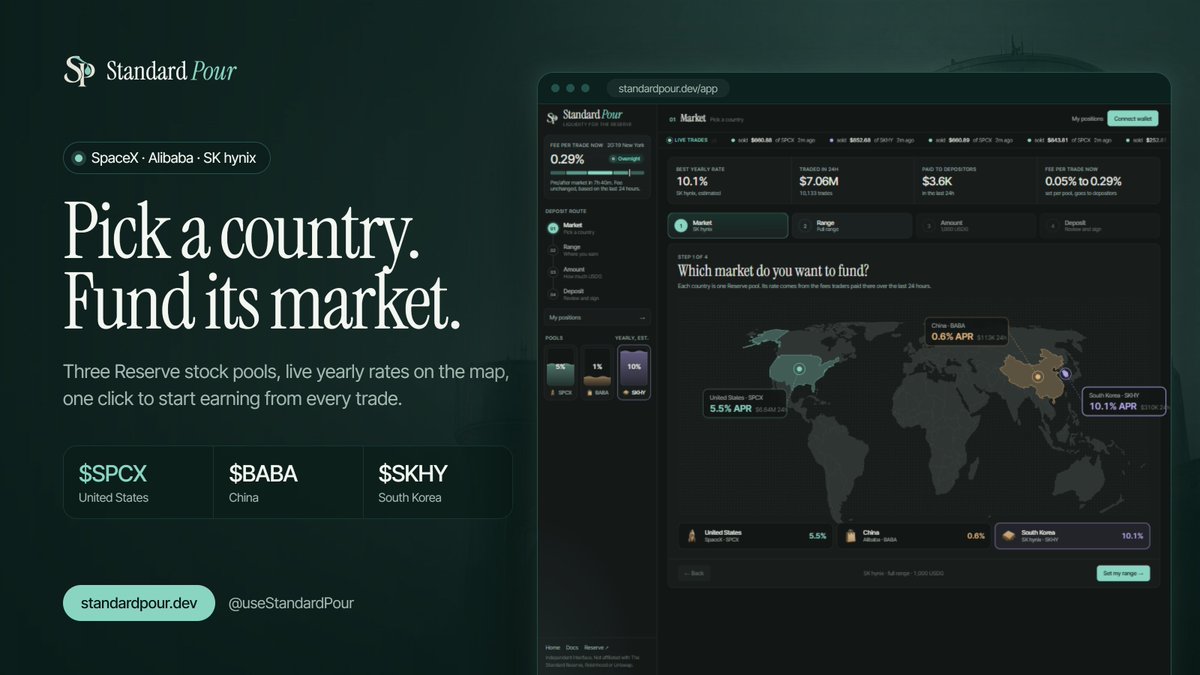1200x675 pixels.
Task: Click the Standard Pour logo in banner
Action: pyautogui.click(x=150, y=71)
